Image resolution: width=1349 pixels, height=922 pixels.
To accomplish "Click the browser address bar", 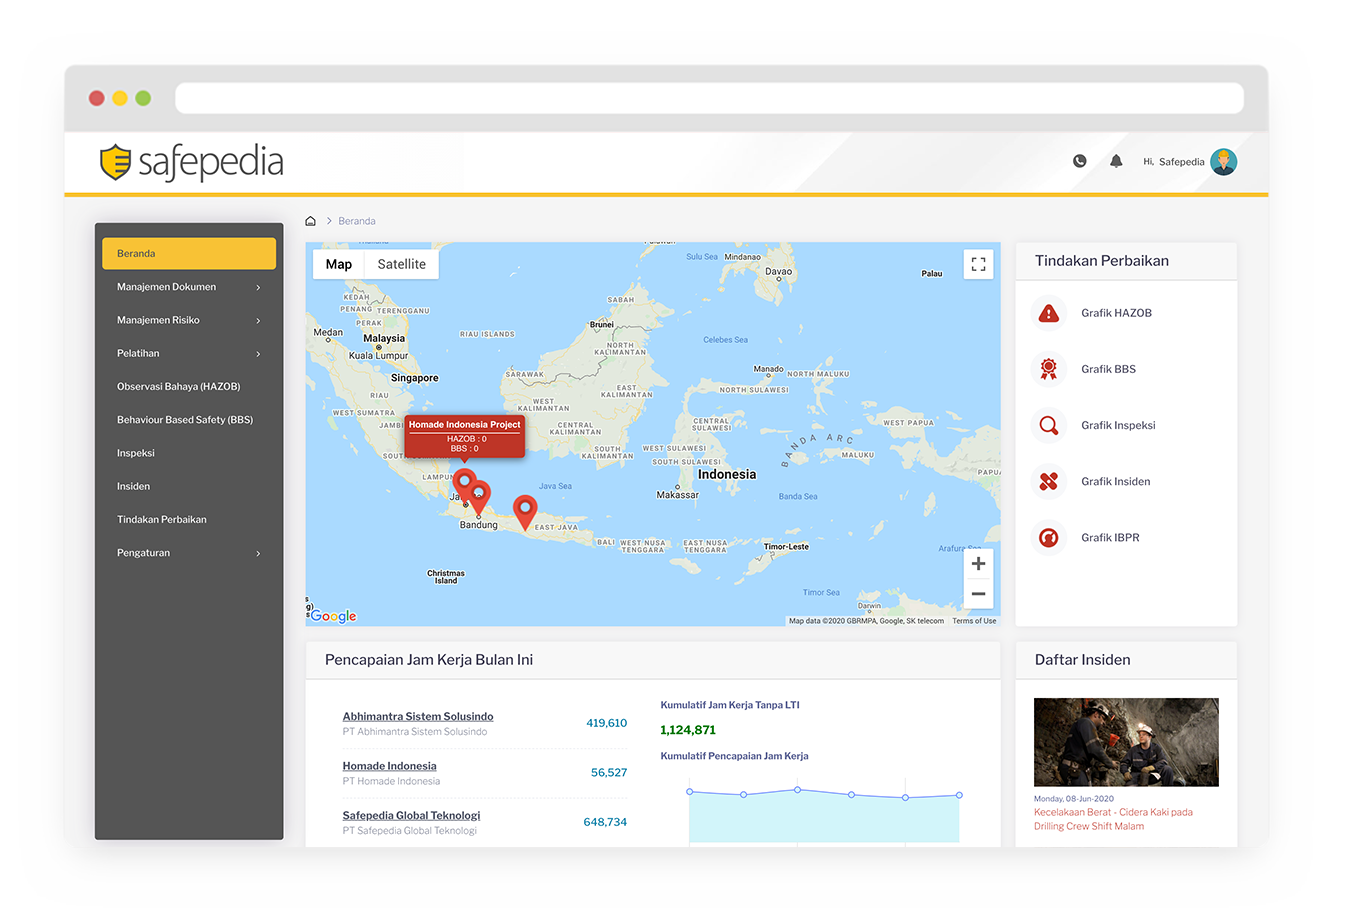I will [710, 98].
